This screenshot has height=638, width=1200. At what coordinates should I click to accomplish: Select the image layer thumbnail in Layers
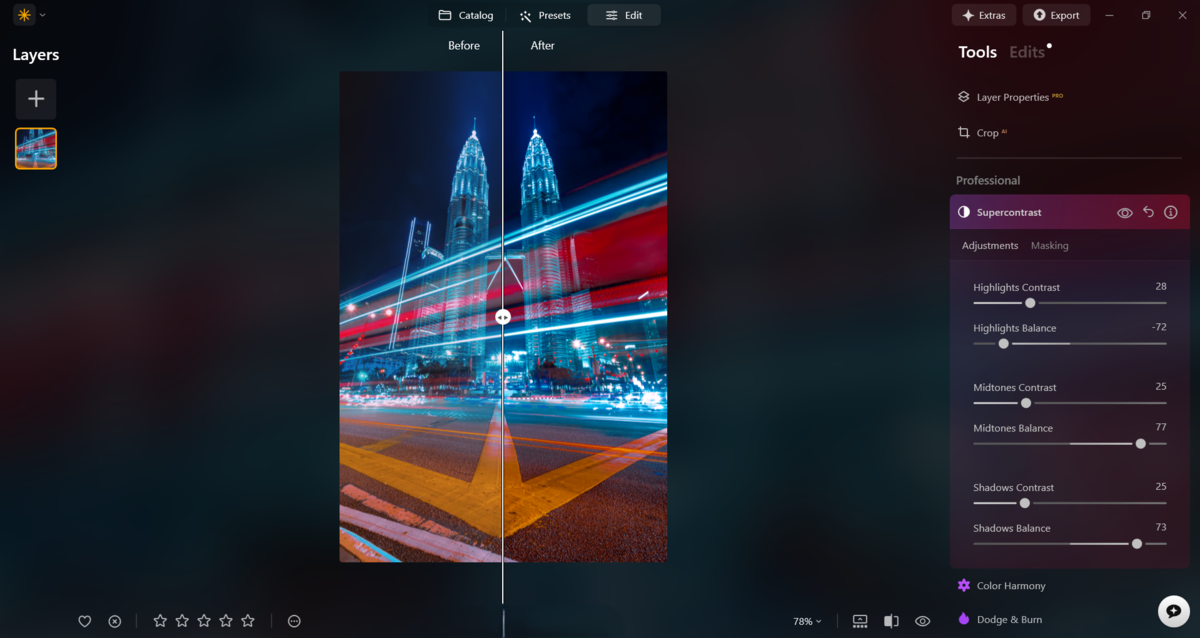(x=35, y=148)
